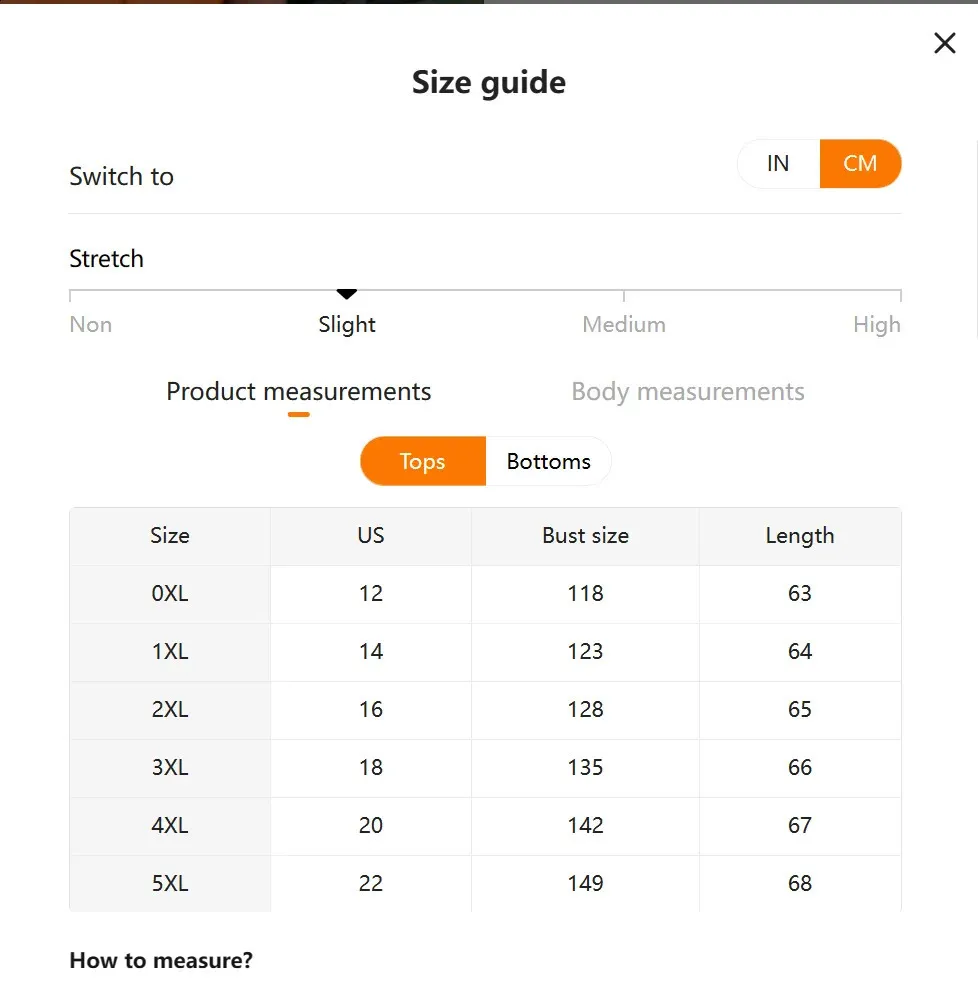The image size is (978, 1001).
Task: Click the Non stretch label
Action: [91, 324]
